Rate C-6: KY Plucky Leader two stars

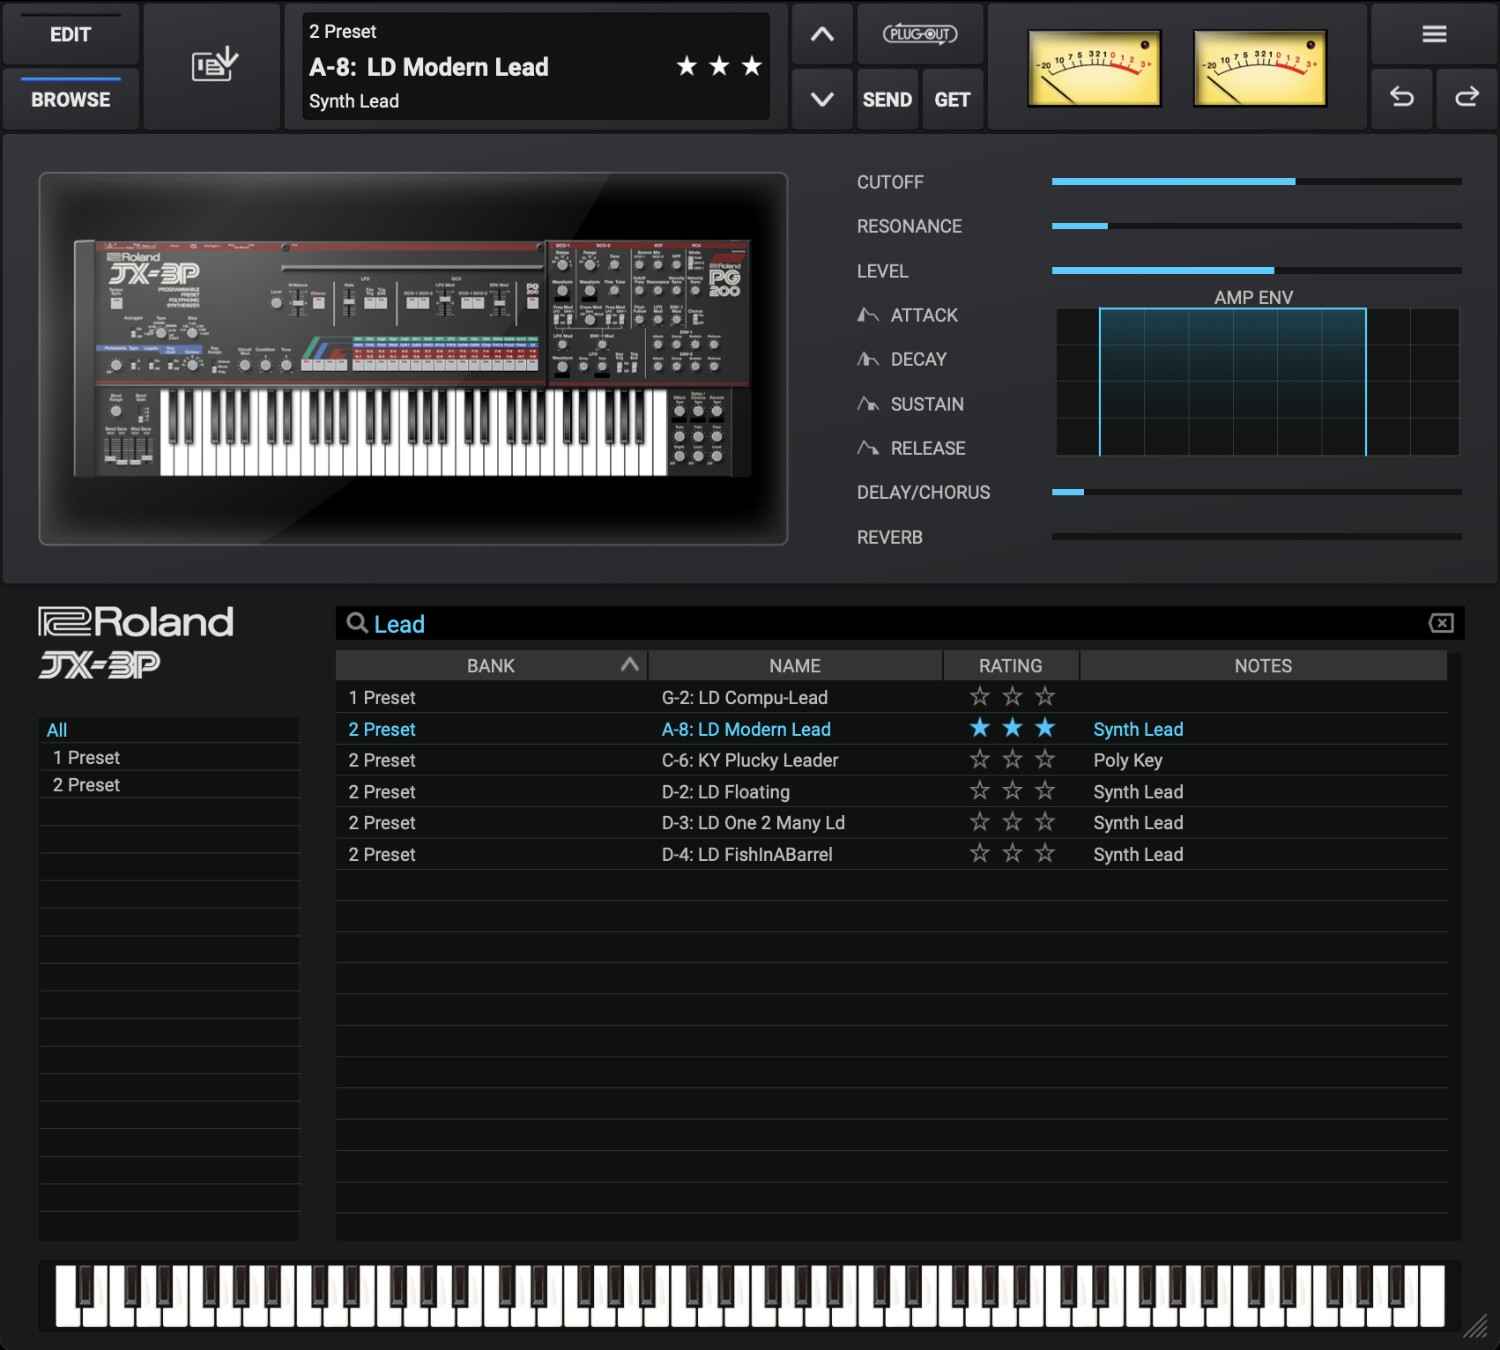pyautogui.click(x=1013, y=759)
